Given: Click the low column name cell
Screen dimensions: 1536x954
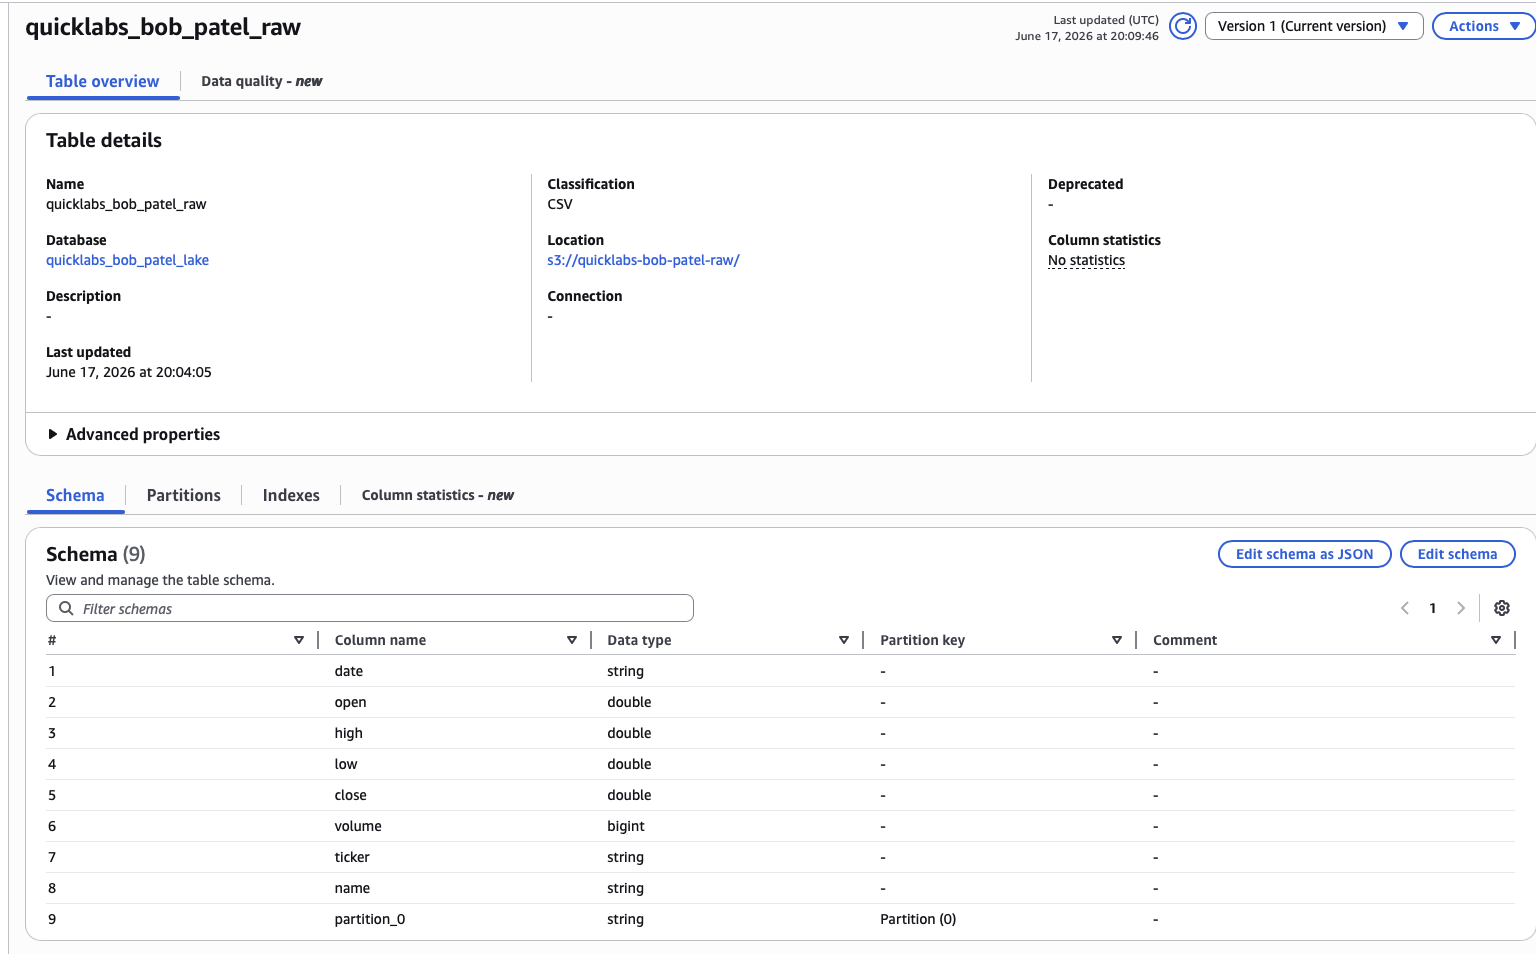Looking at the screenshot, I should pyautogui.click(x=345, y=764).
